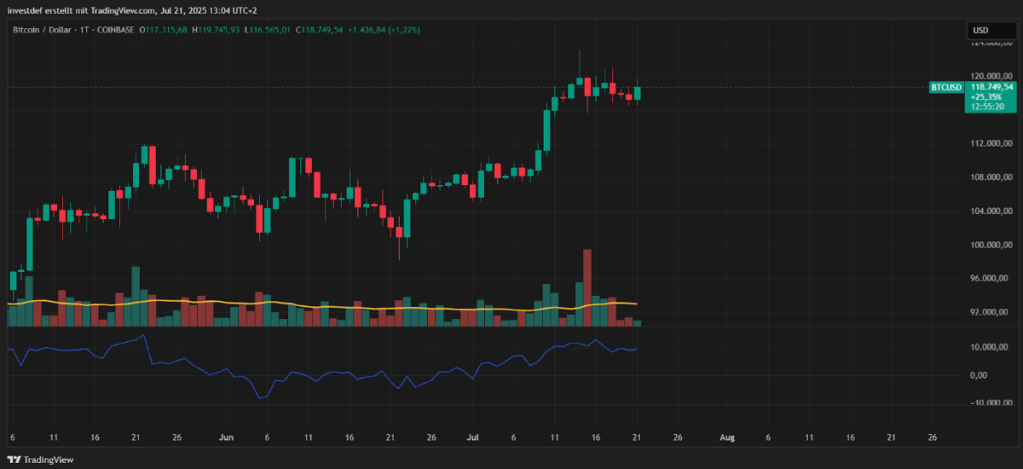Click the 112.000,00 price scale label
The width and height of the screenshot is (1023, 469).
(990, 143)
